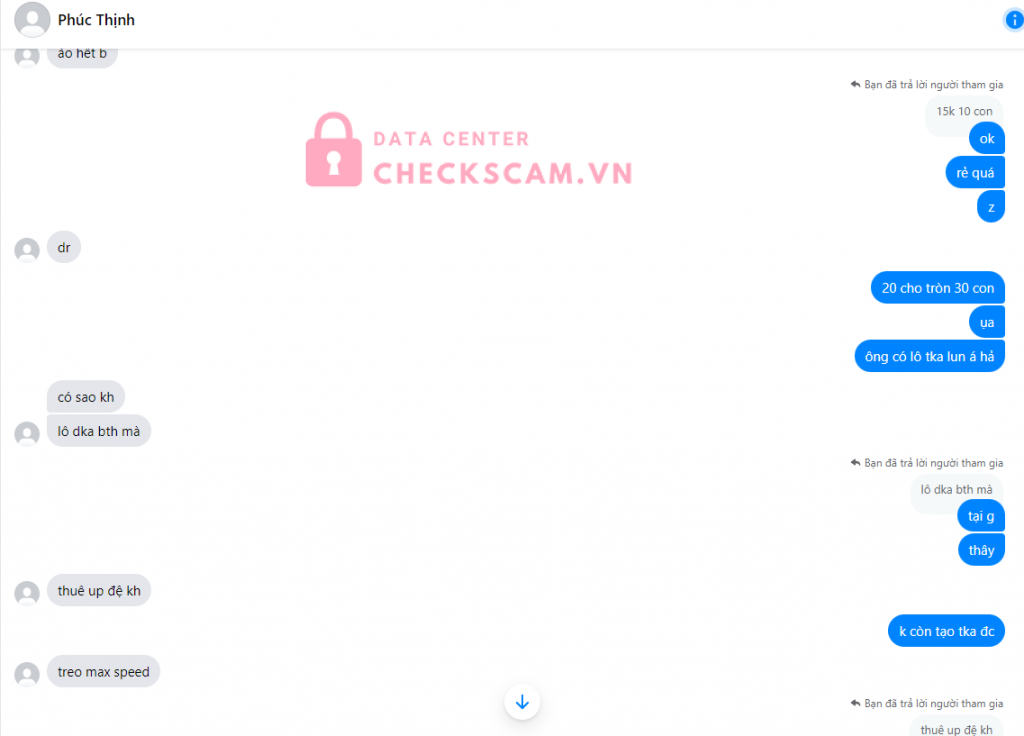This screenshot has width=1024, height=736.
Task: Open conversation info via blue info icon
Action: pos(1014,20)
